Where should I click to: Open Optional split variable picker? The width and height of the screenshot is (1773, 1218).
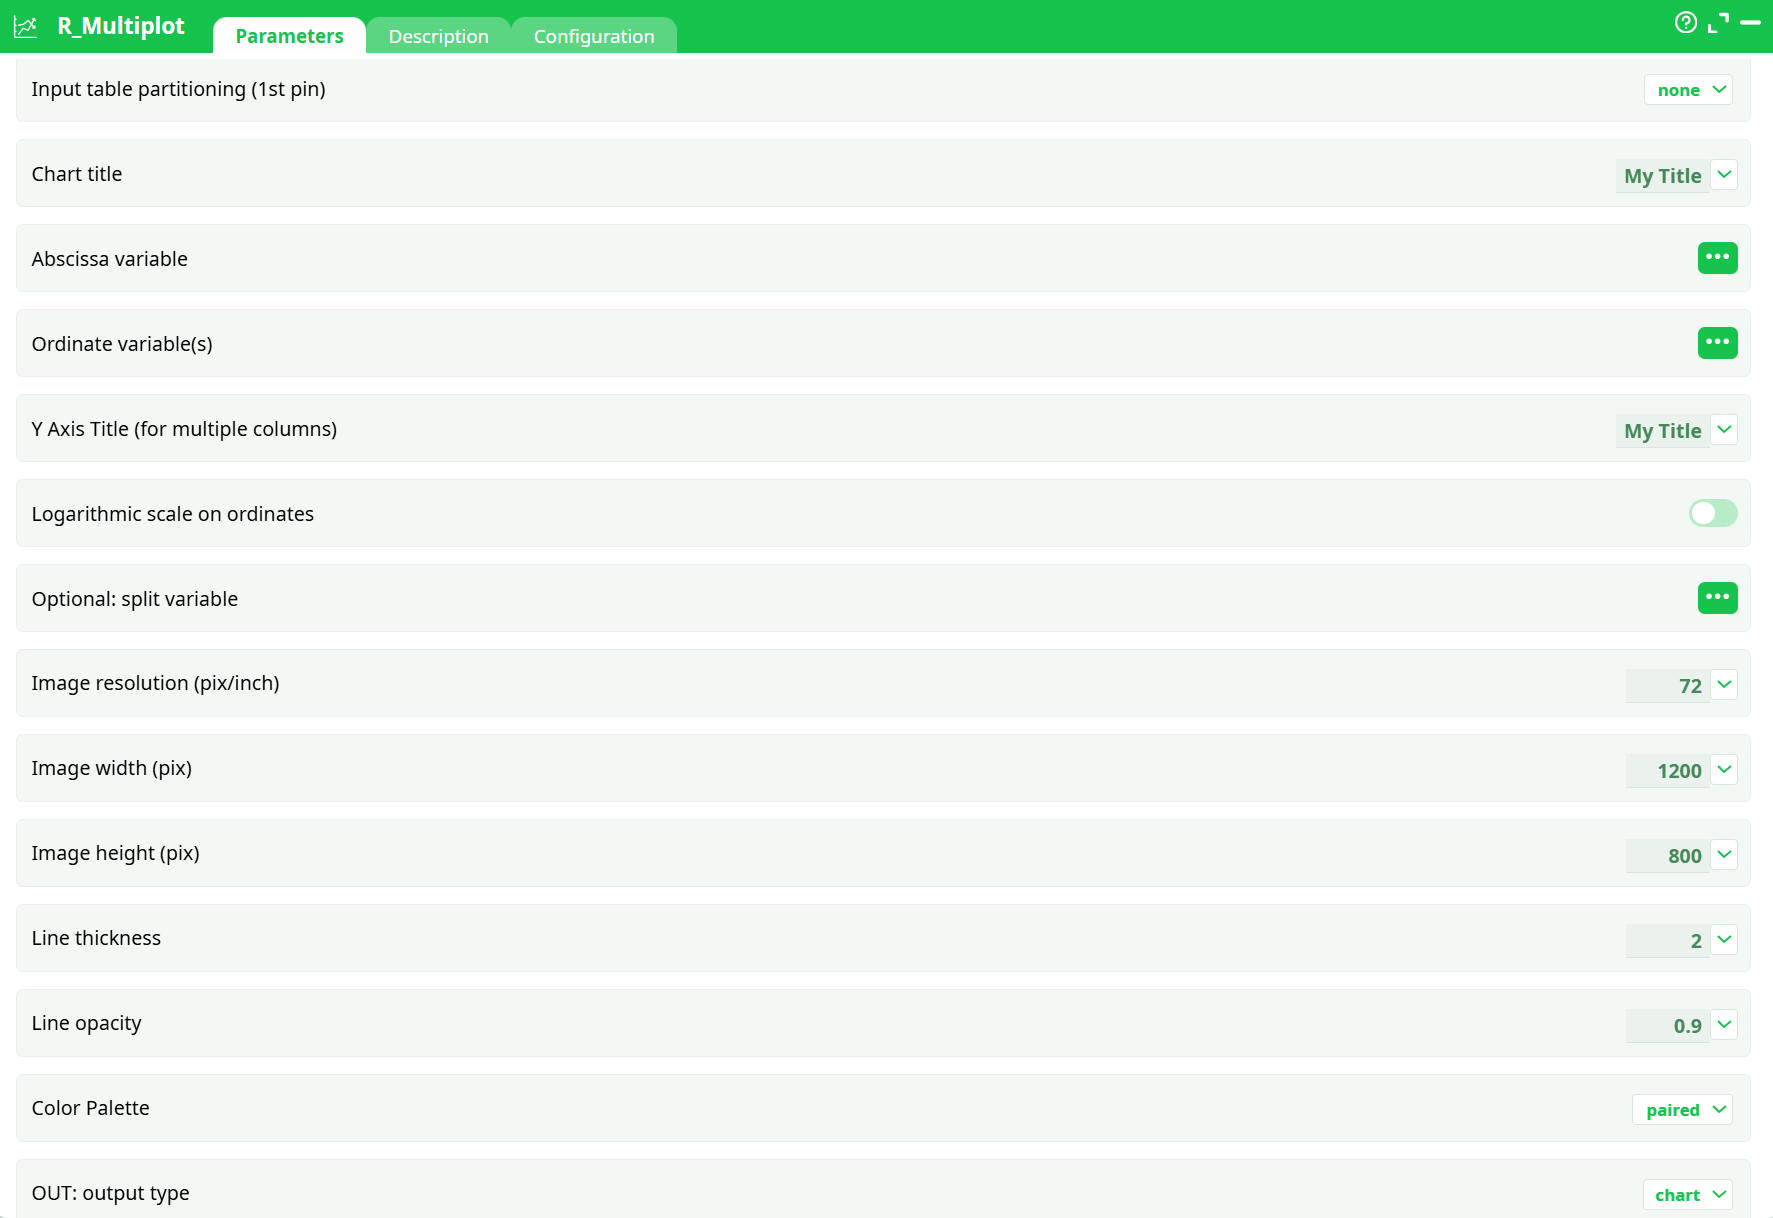click(x=1717, y=598)
